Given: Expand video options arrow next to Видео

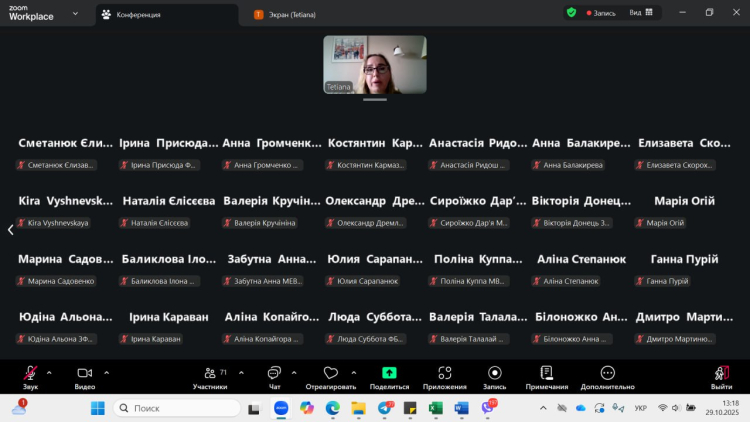Looking at the screenshot, I should pyautogui.click(x=107, y=372).
